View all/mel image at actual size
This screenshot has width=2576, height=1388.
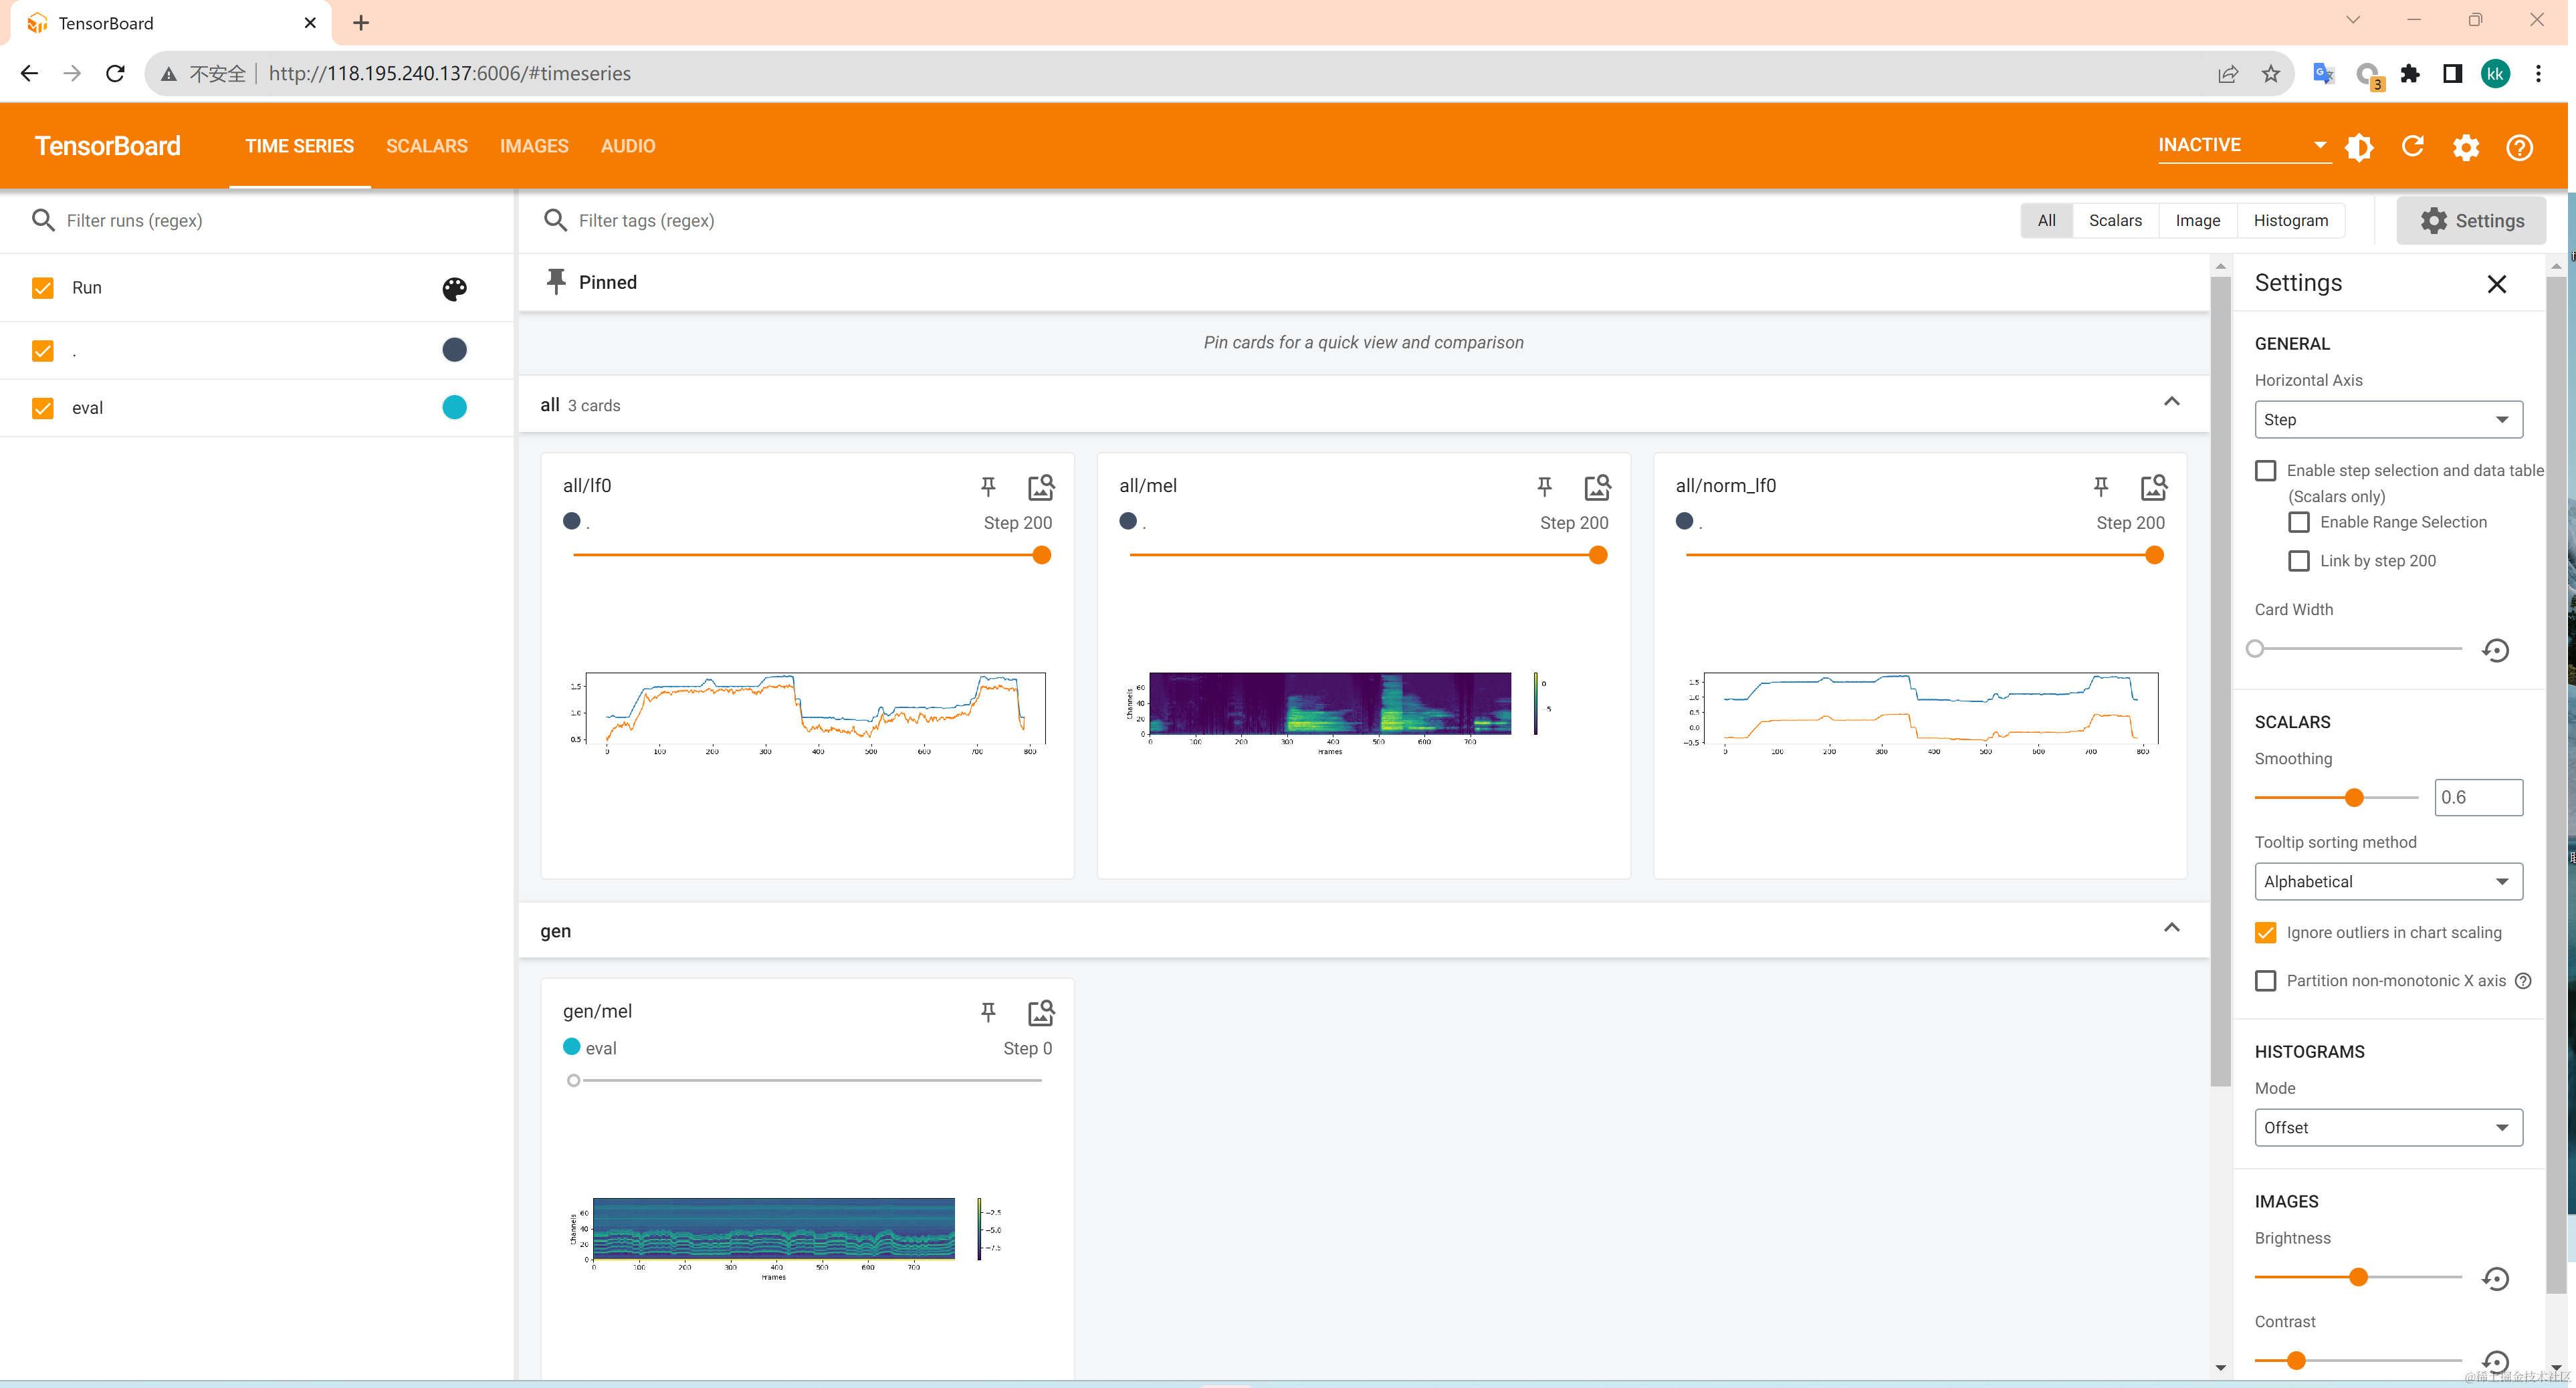coord(1597,487)
